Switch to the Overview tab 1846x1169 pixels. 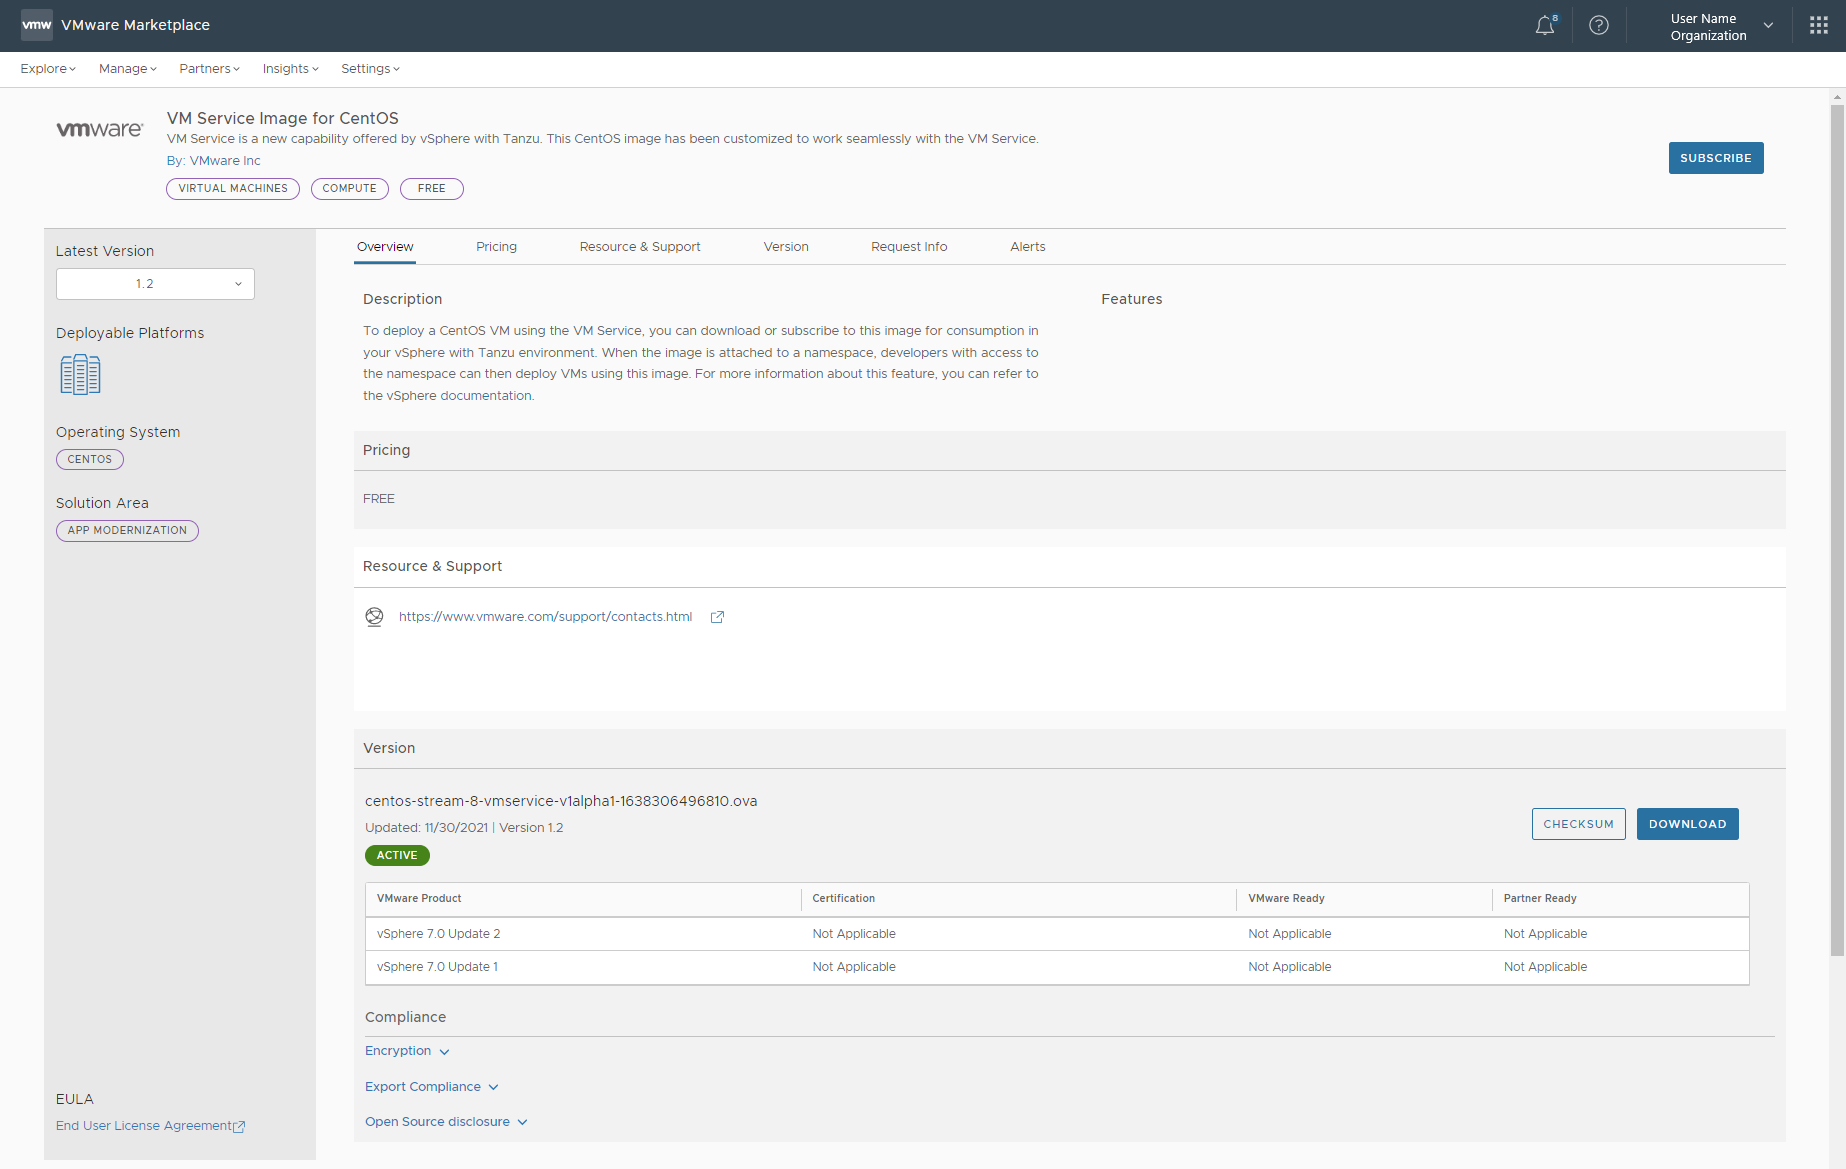(x=385, y=247)
